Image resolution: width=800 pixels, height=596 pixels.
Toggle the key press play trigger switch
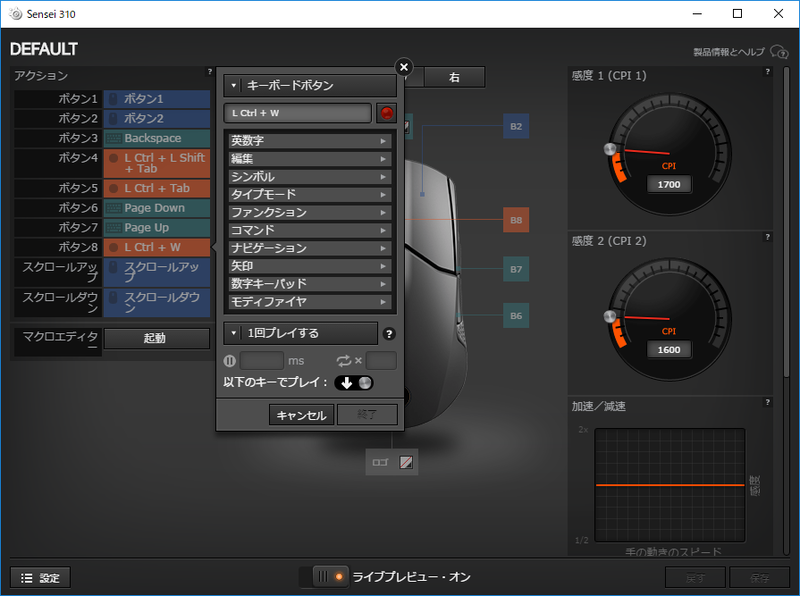(354, 383)
